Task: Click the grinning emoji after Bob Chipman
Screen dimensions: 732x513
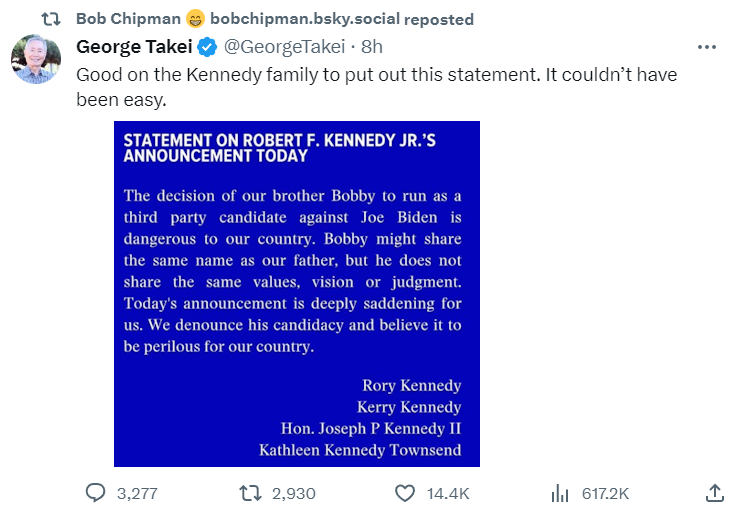Action: pos(195,19)
